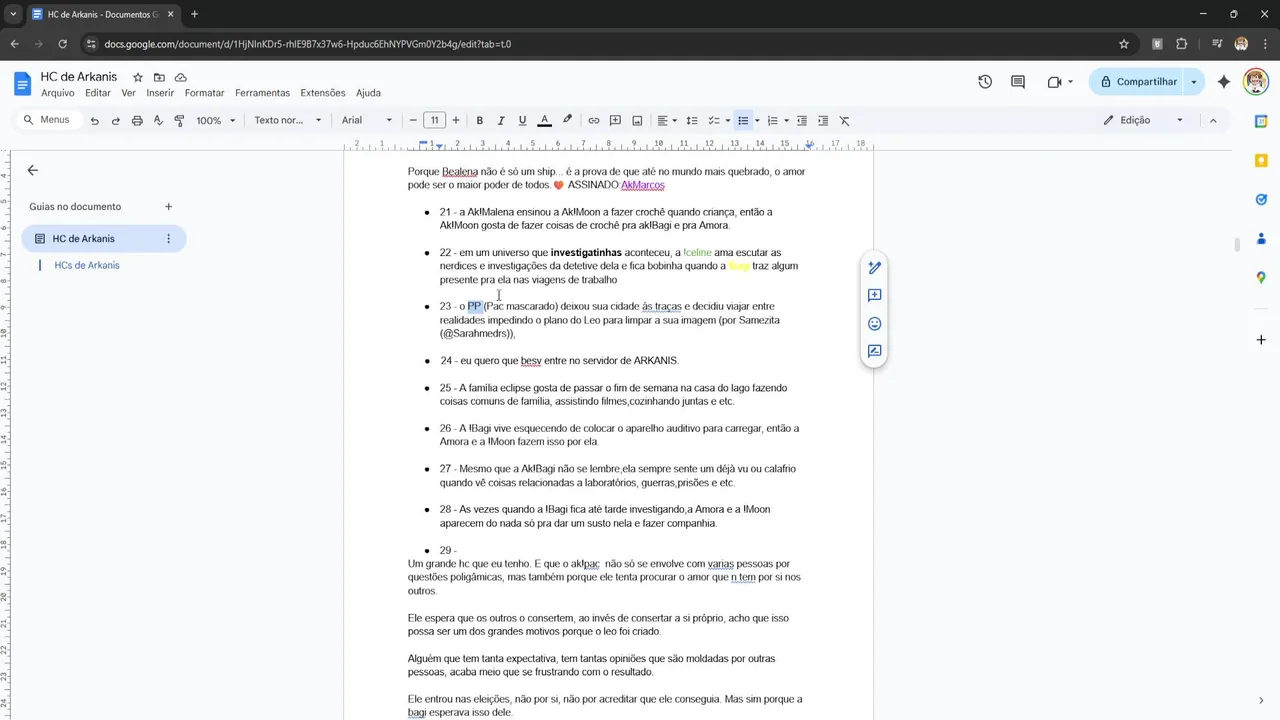
Task: Toggle italic formatting
Action: 501,120
